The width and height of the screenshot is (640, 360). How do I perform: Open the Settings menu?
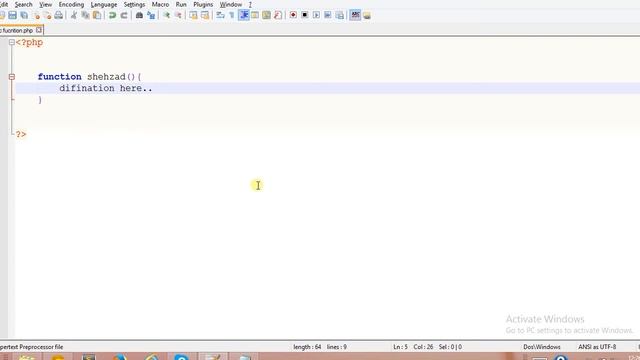[x=134, y=4]
